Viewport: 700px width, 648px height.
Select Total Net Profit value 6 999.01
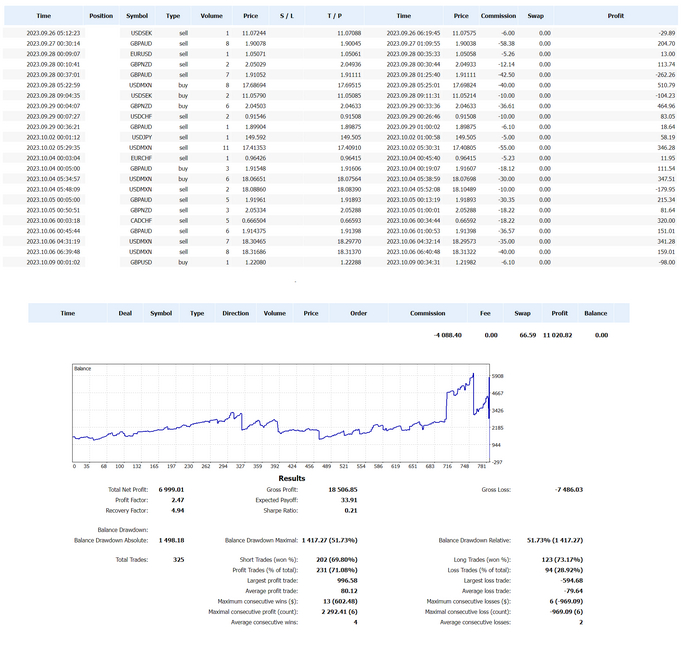point(171,490)
